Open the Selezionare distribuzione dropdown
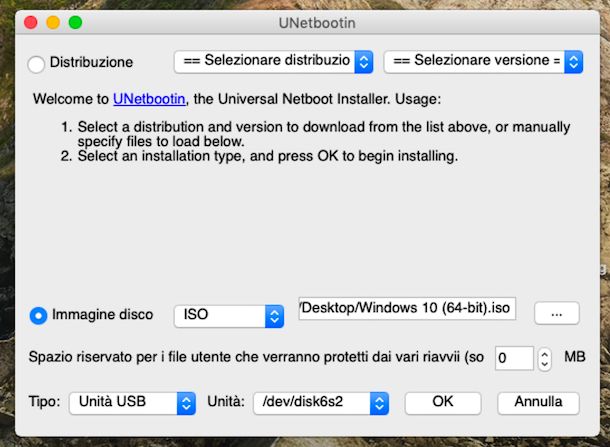The height and width of the screenshot is (447, 610). click(274, 61)
